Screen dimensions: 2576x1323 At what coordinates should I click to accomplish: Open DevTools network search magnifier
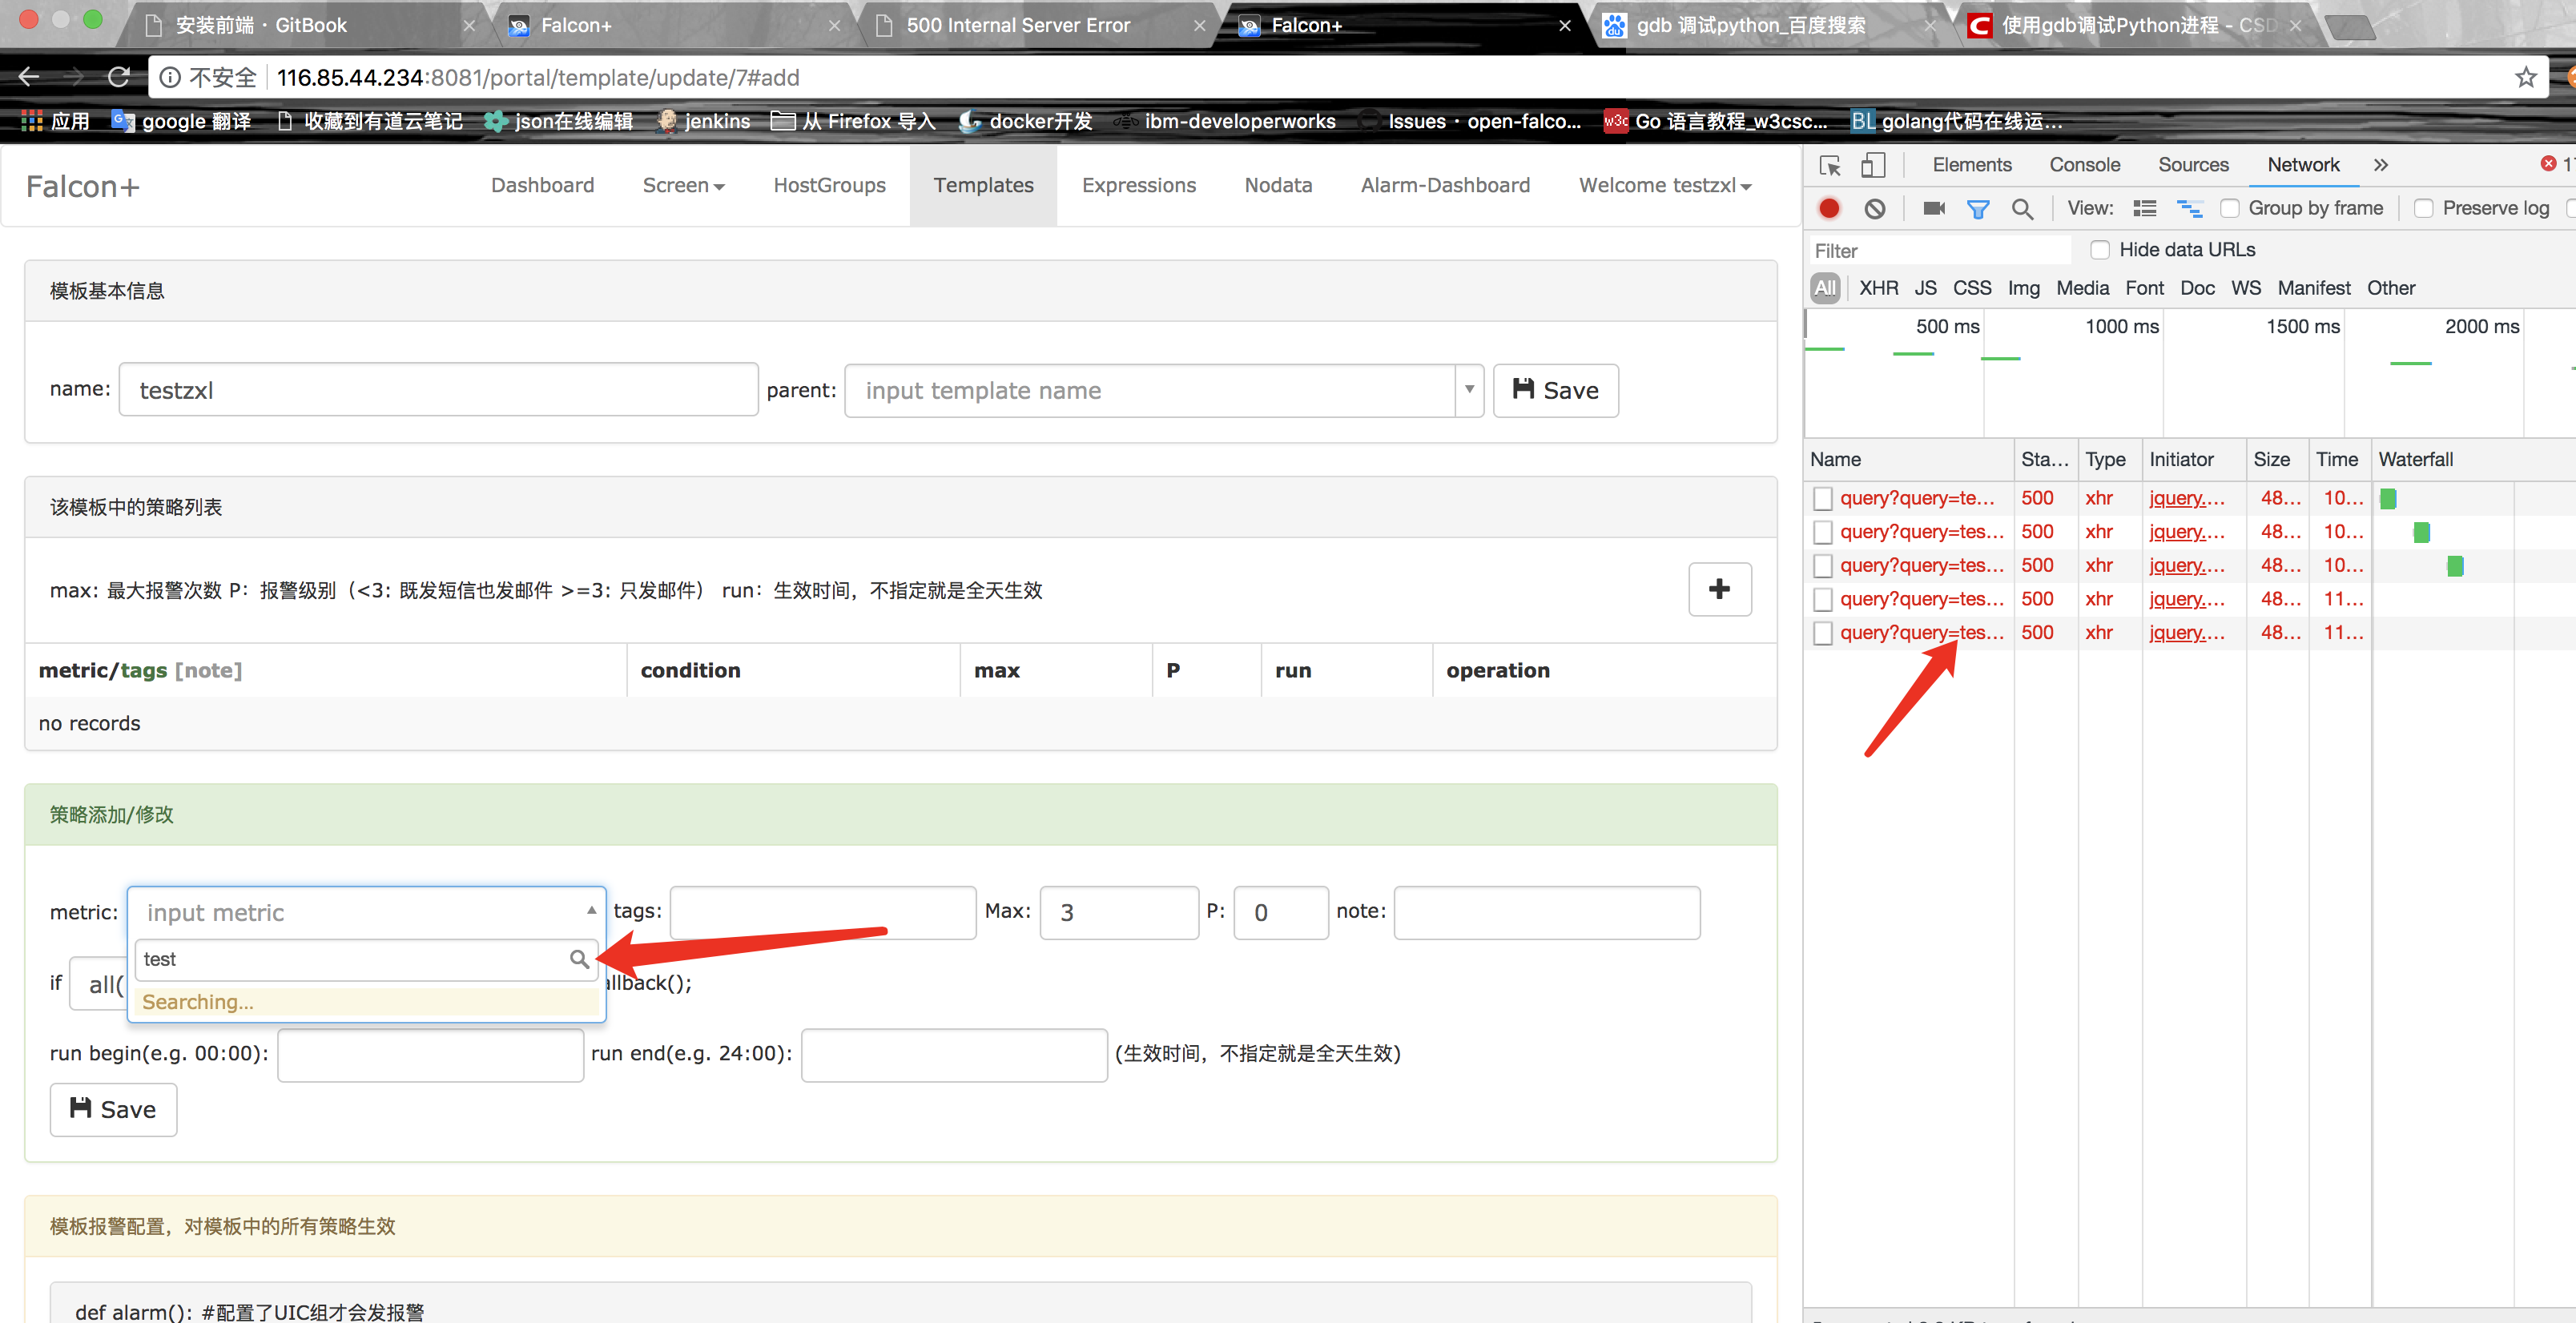[2022, 208]
